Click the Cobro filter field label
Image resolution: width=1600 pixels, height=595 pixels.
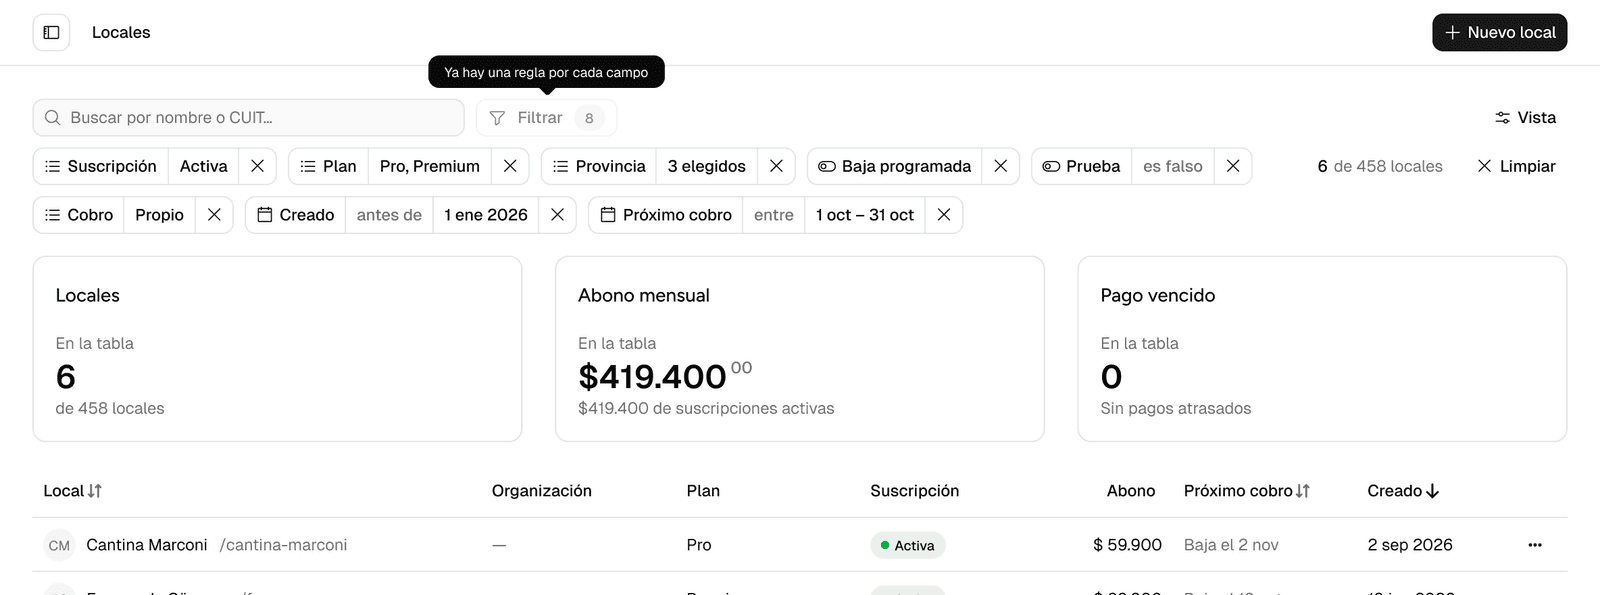point(79,215)
